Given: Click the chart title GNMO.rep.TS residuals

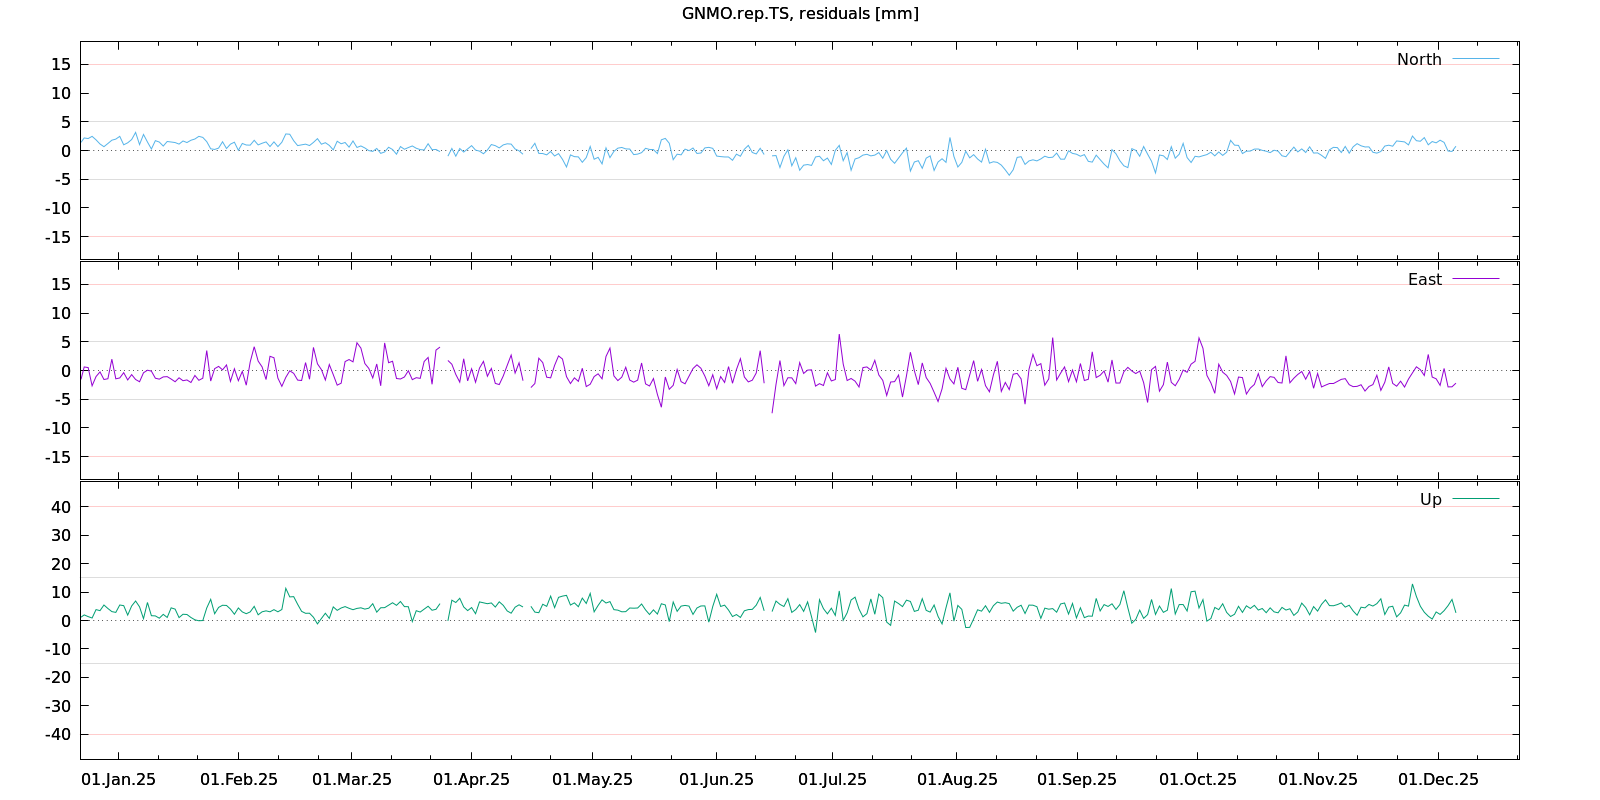Looking at the screenshot, I should click(x=800, y=14).
